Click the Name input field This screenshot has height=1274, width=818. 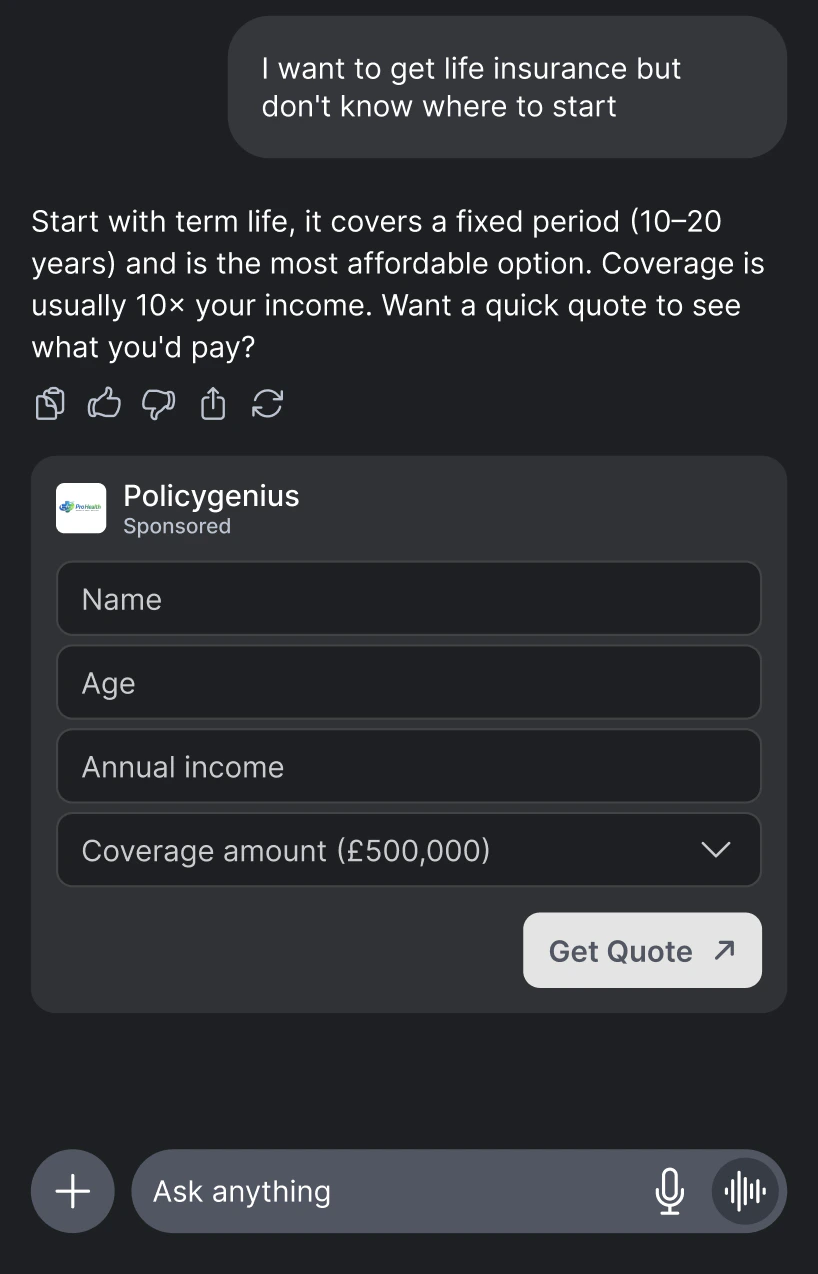pyautogui.click(x=409, y=598)
